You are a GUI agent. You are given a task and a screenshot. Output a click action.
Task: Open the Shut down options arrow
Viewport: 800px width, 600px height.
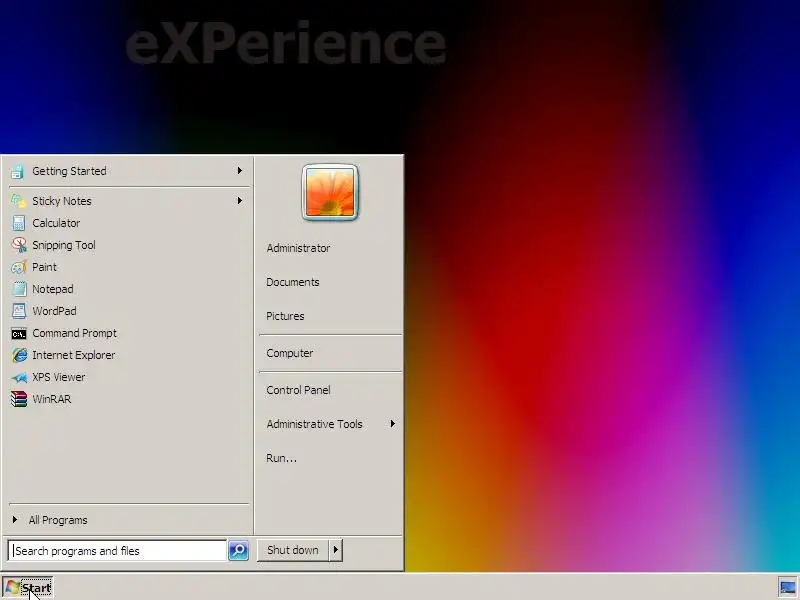click(x=335, y=550)
